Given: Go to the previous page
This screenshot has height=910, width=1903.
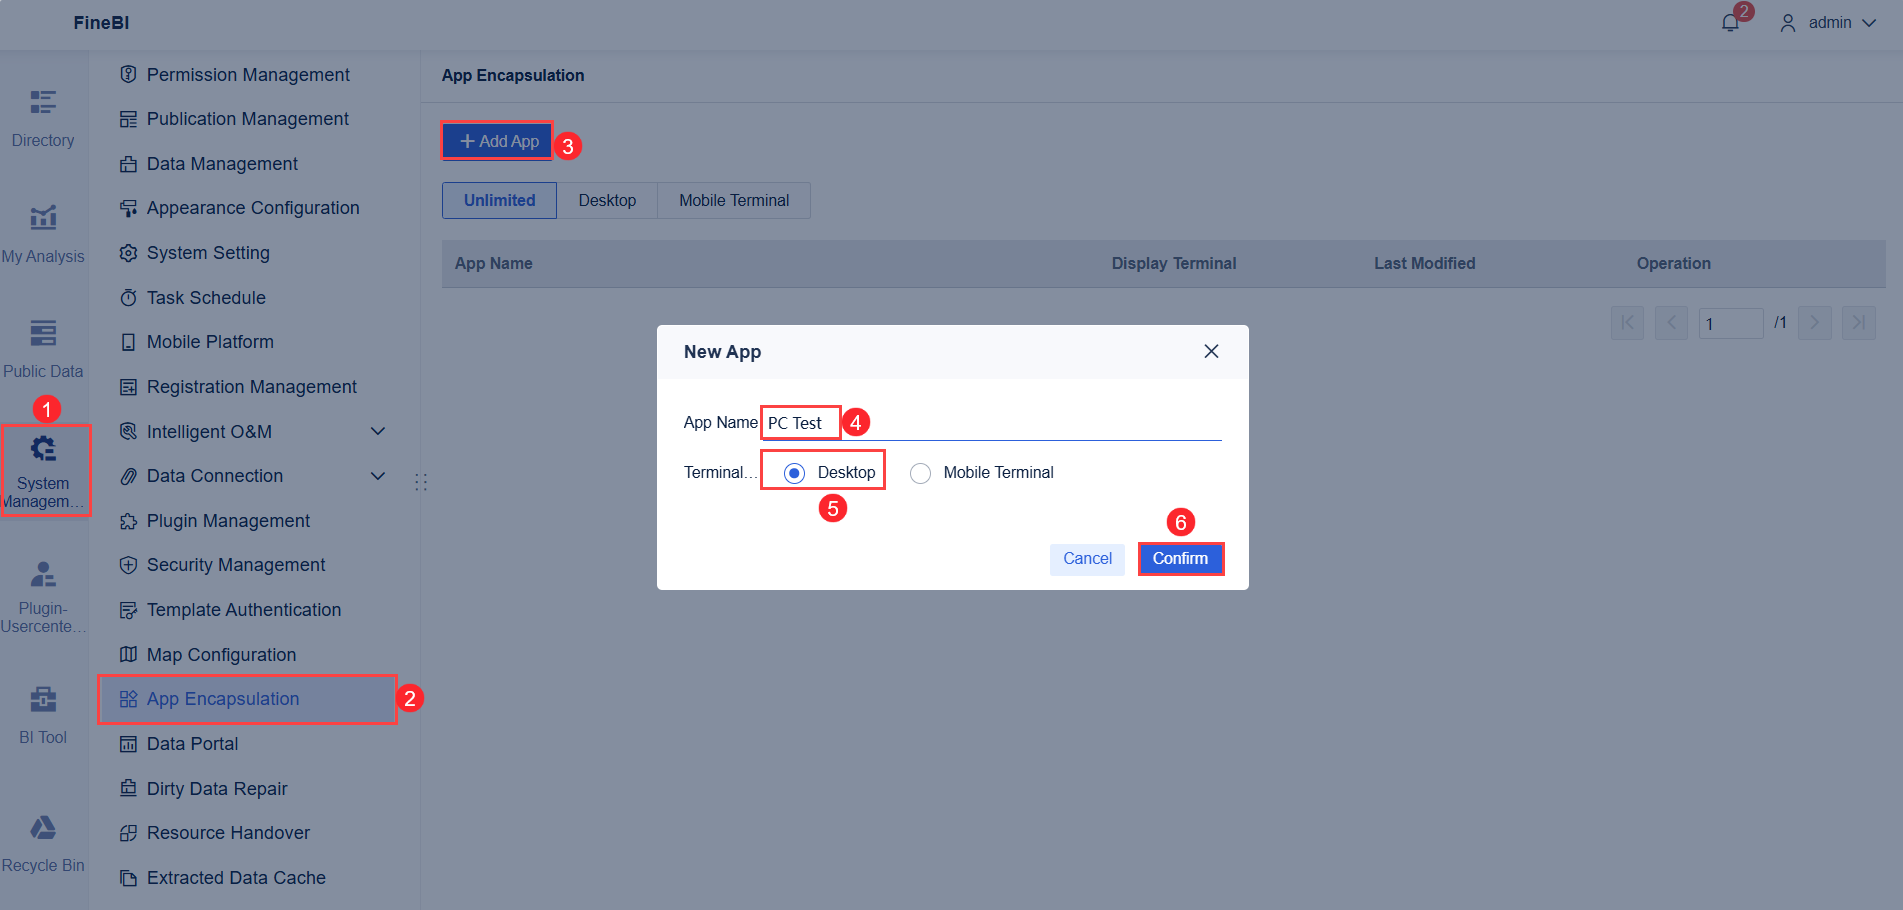Looking at the screenshot, I should tap(1671, 323).
